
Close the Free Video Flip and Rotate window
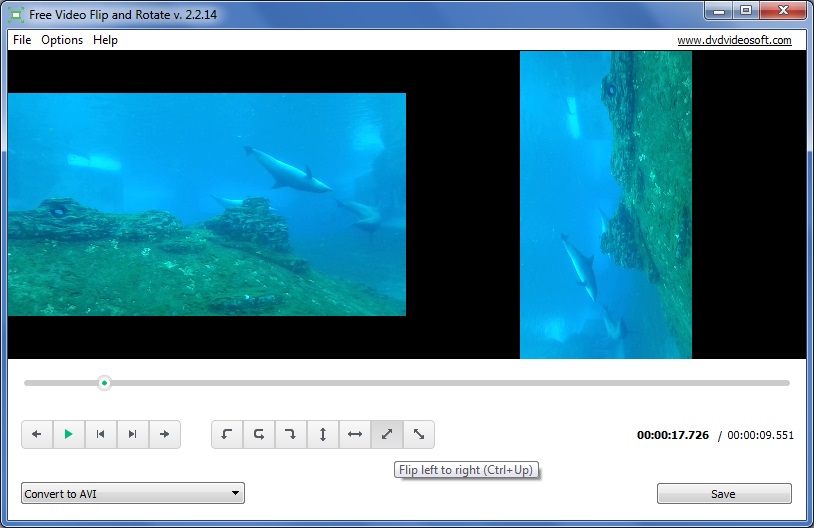point(783,10)
